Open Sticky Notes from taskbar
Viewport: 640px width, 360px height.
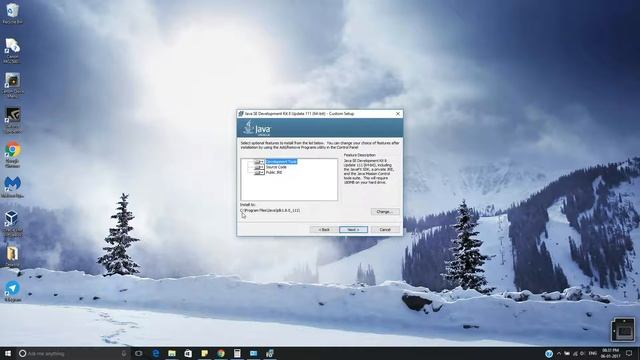pyautogui.click(x=204, y=353)
